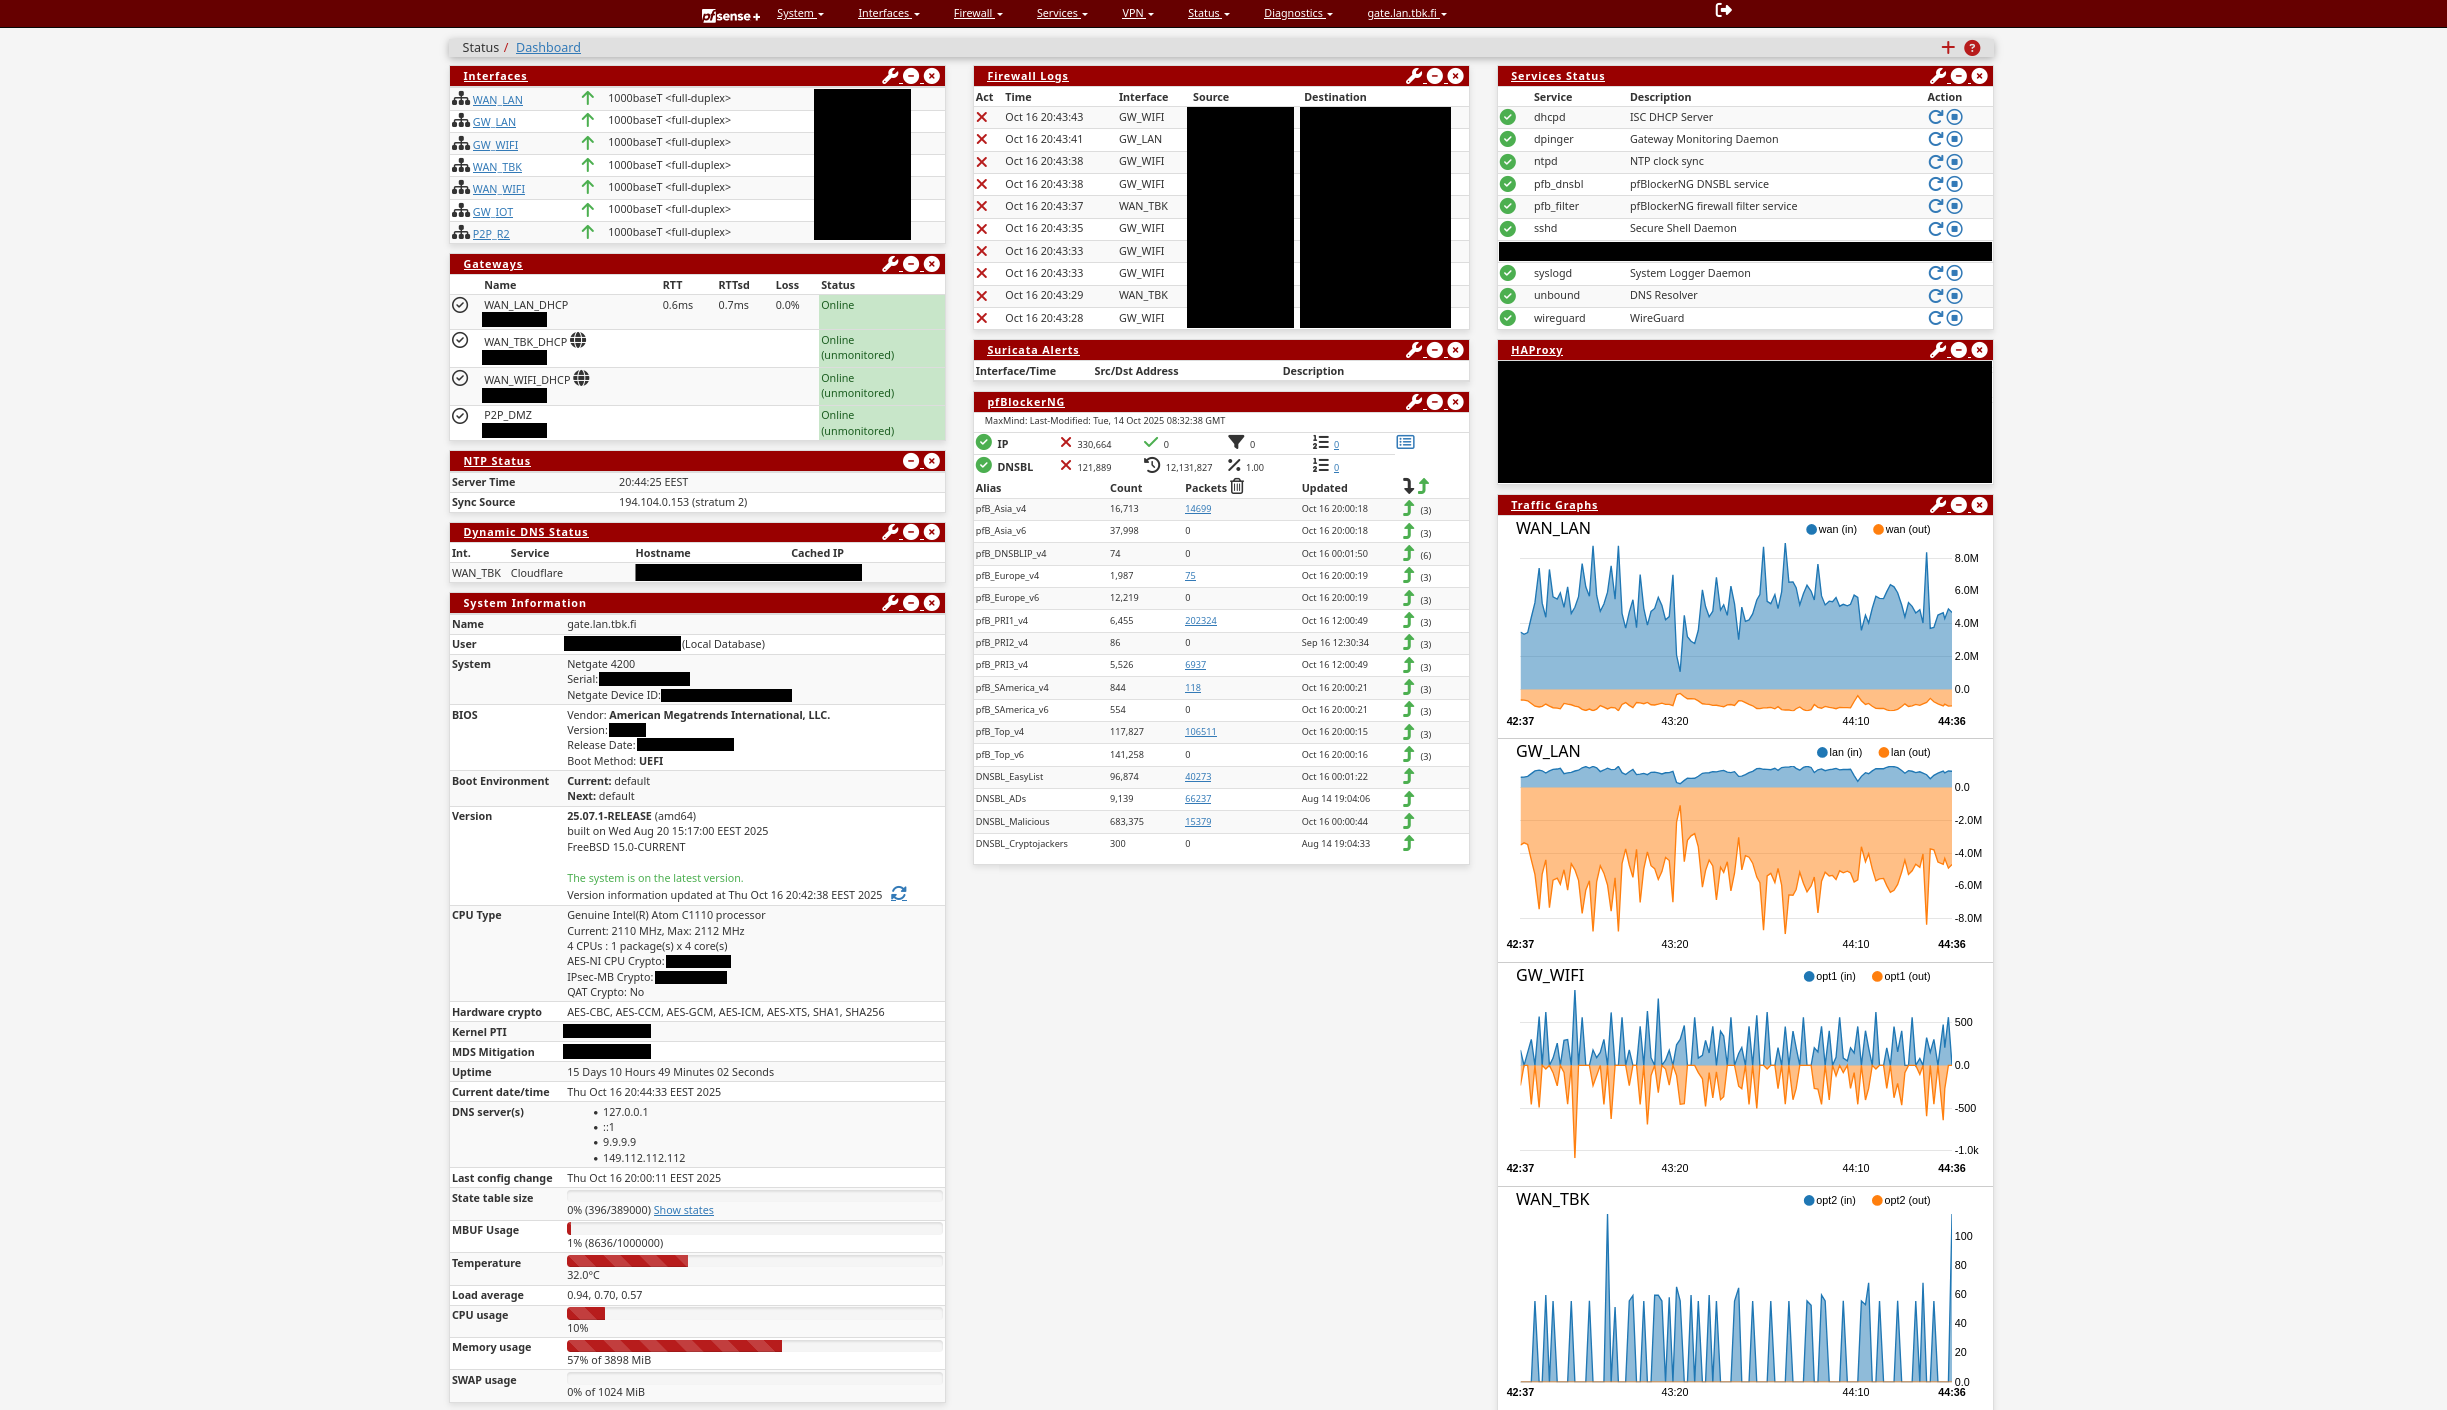Viewport: 2447px width, 1410px height.
Task: Click the CPU usage progress bar
Action: click(x=754, y=1313)
